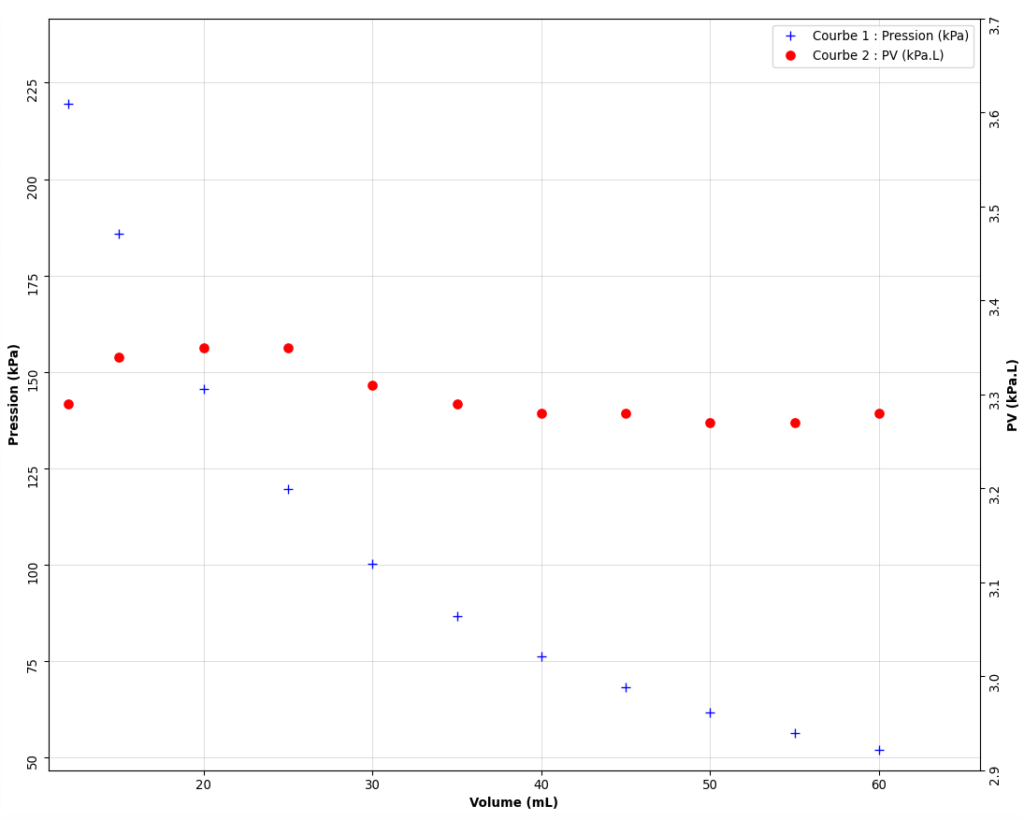
Task: Click the blue plus marker in legend
Action: tap(790, 36)
